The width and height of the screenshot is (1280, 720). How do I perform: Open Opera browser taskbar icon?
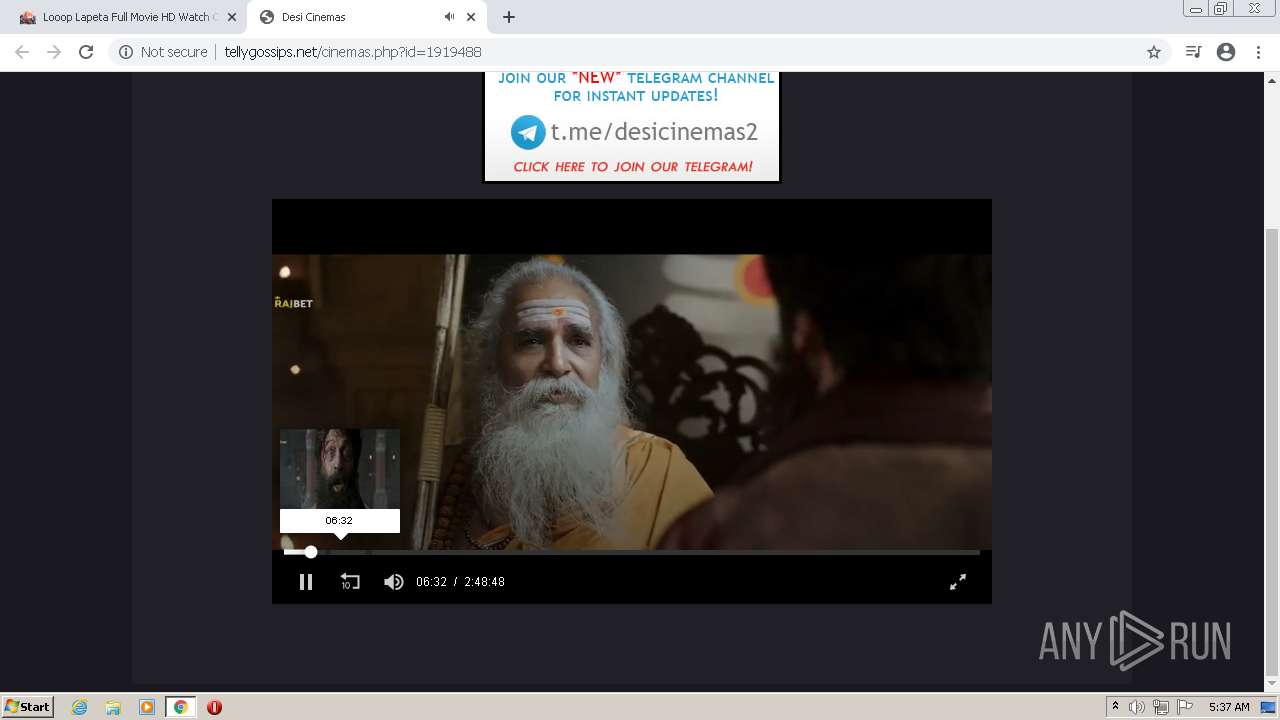214,707
